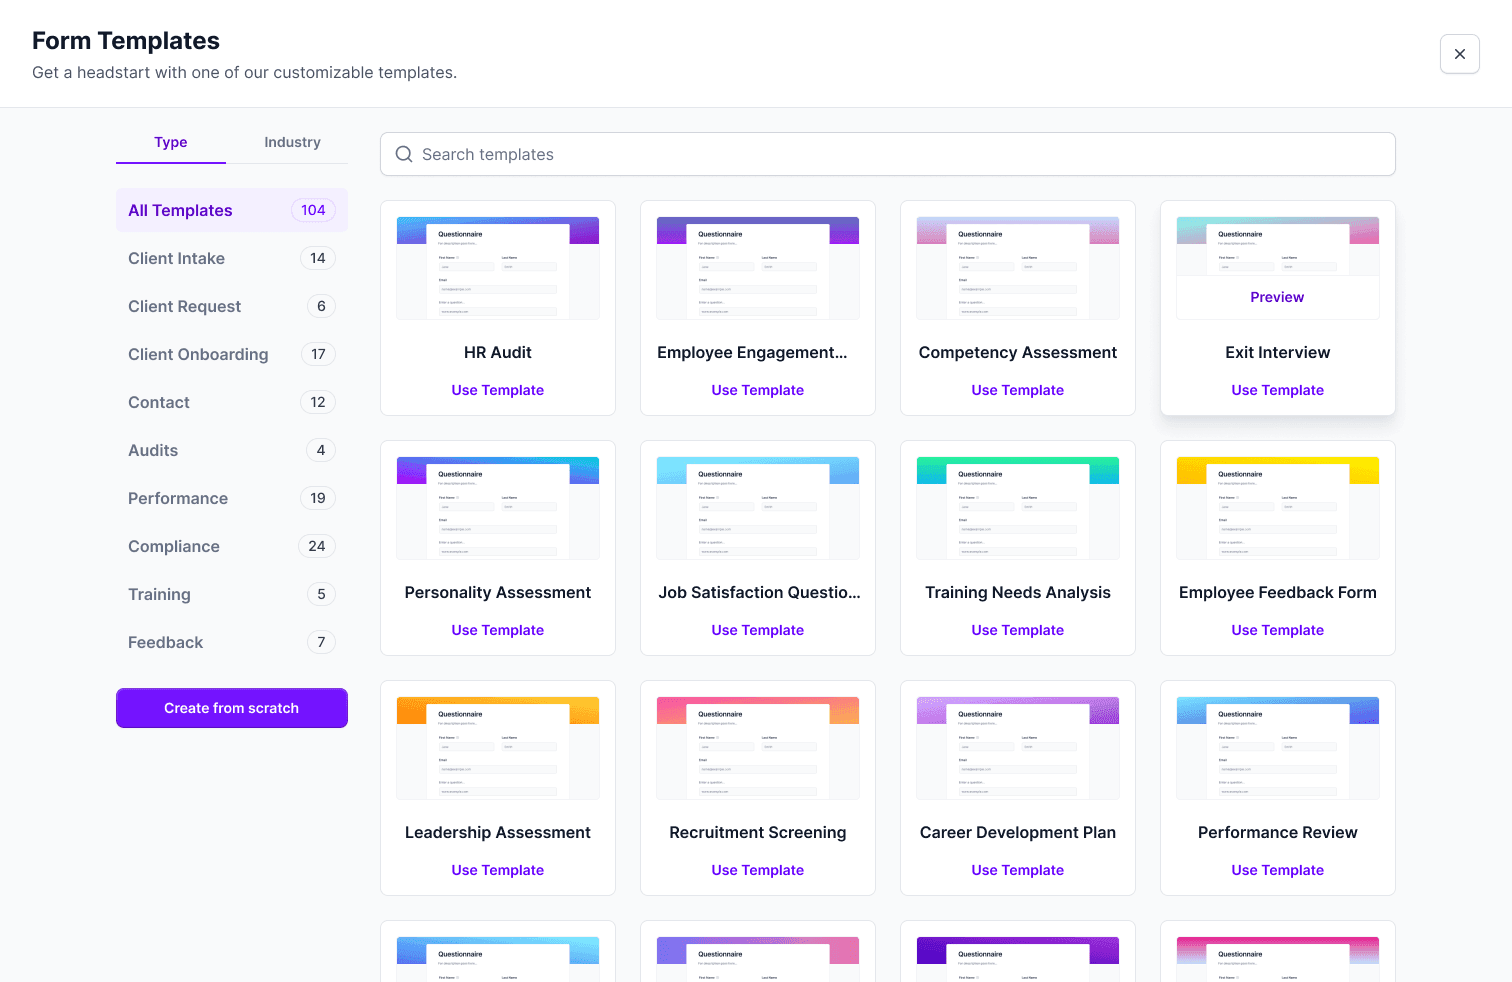Click the Exit Interview title
This screenshot has height=982, width=1512.
coord(1278,352)
